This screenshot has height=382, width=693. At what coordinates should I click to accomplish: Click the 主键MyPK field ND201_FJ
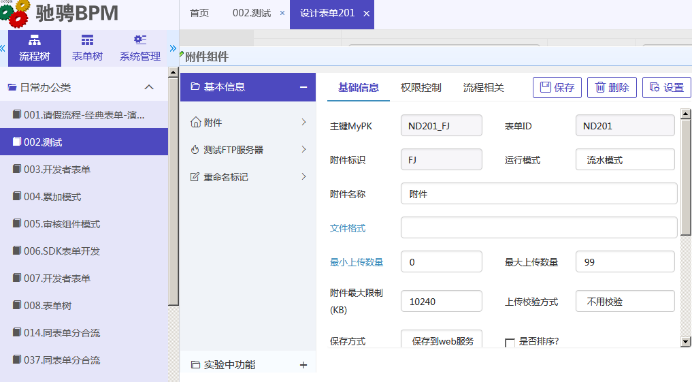pyautogui.click(x=442, y=126)
